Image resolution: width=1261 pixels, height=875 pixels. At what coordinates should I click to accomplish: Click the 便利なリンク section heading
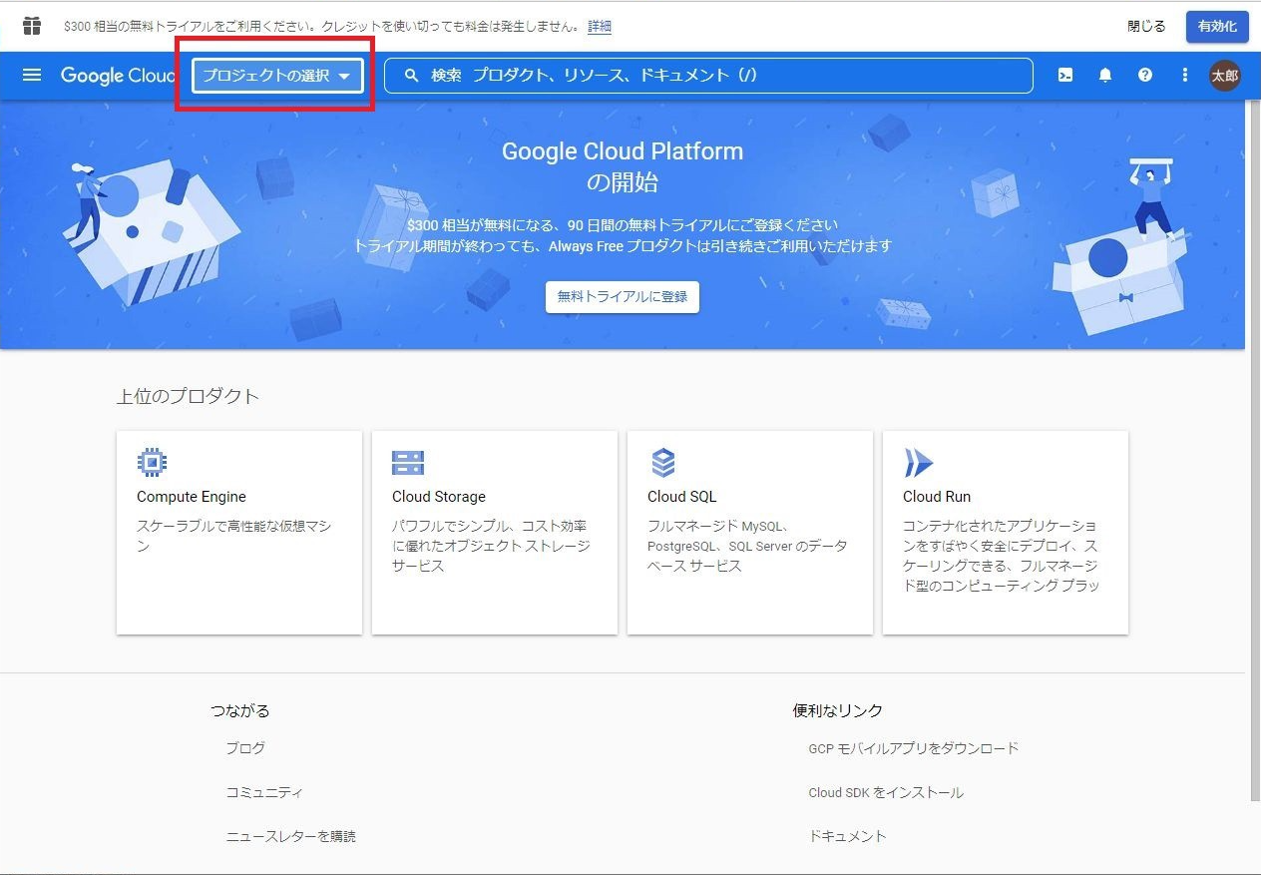click(x=838, y=711)
